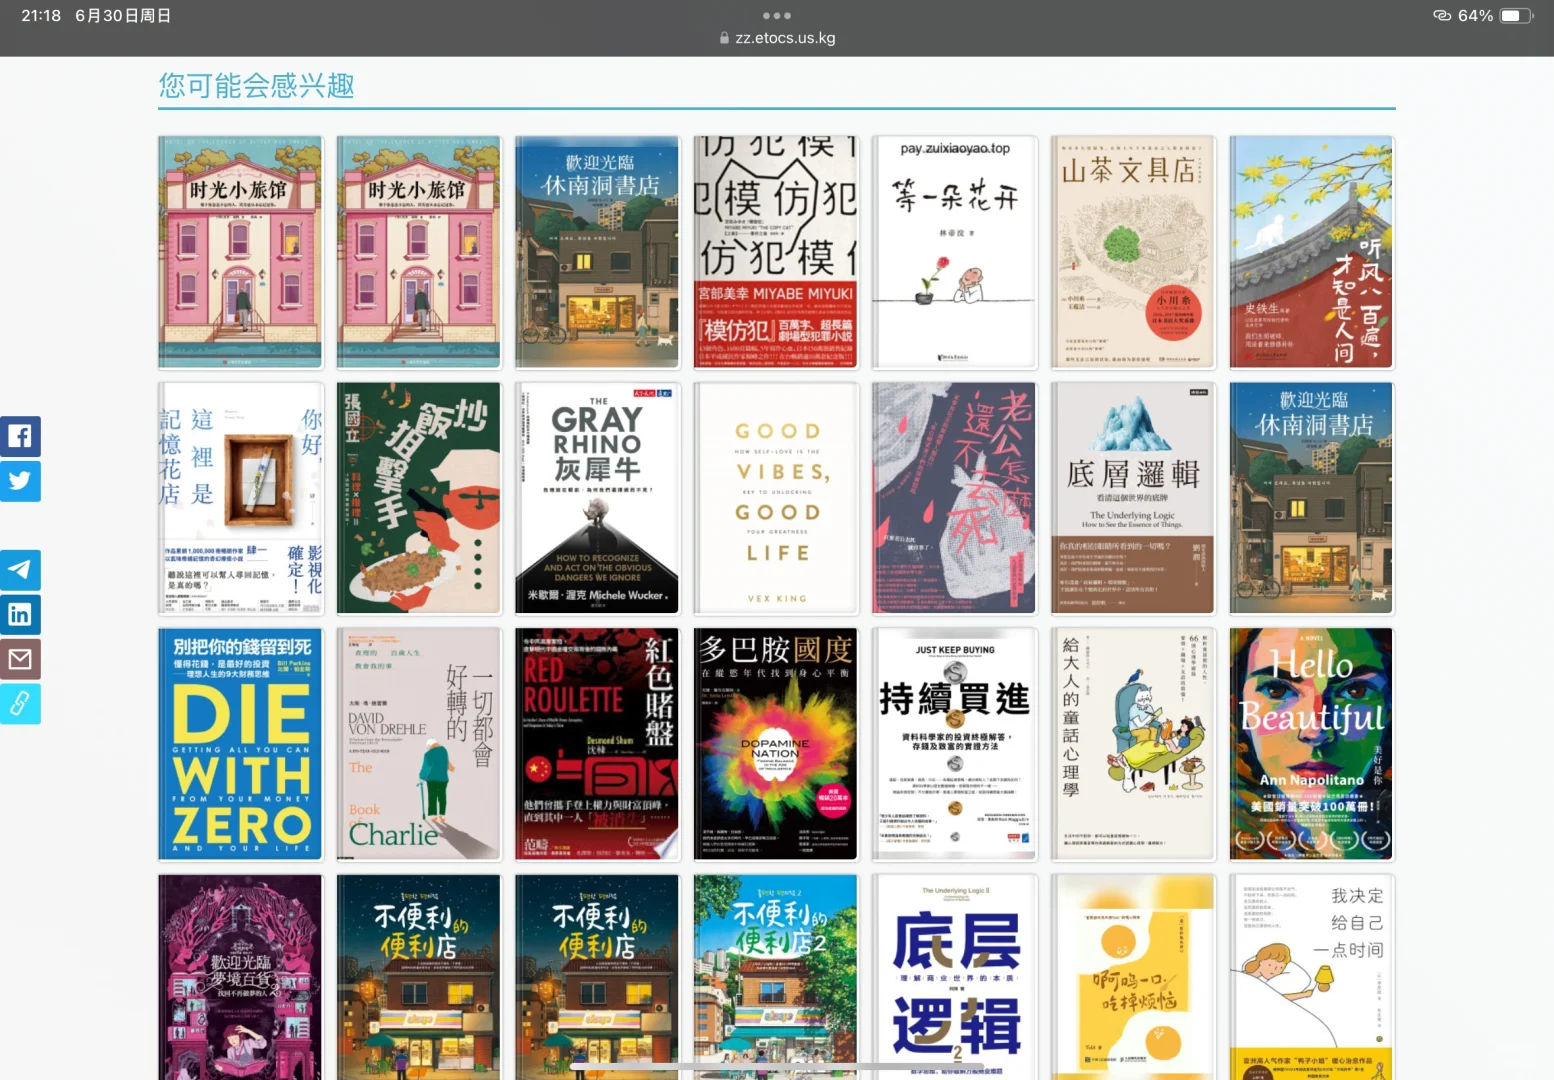Screen dimensions: 1554x1080
Task: Share page via Twitter icon
Action: [x=20, y=481]
